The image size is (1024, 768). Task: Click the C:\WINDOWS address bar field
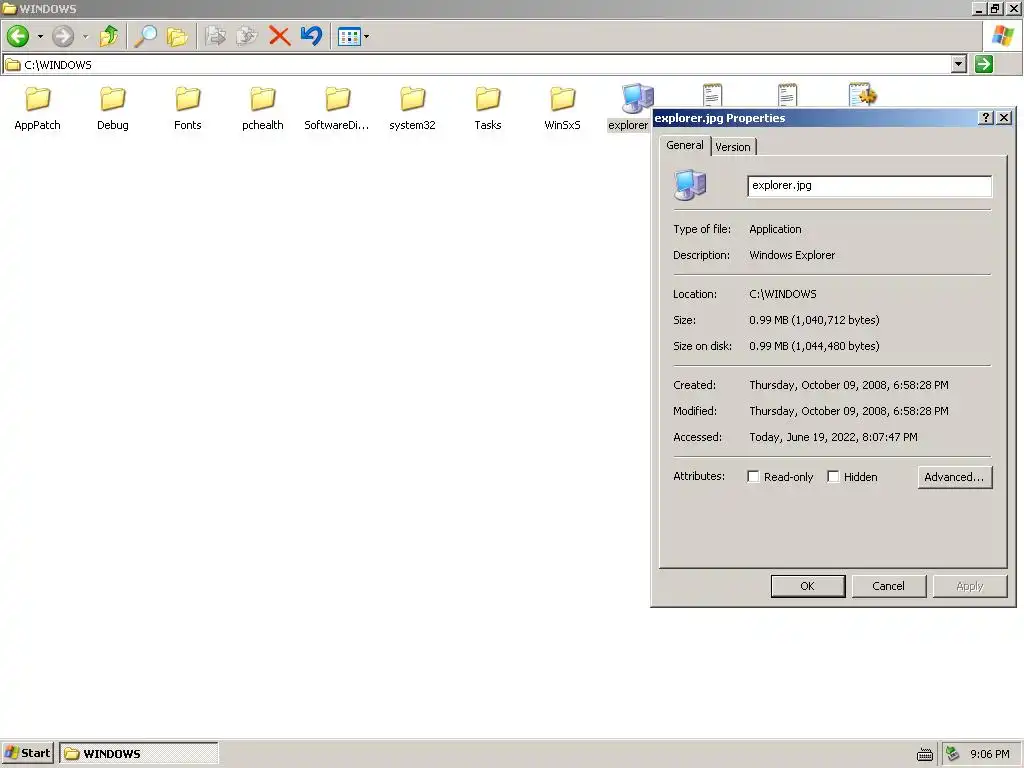coord(486,65)
